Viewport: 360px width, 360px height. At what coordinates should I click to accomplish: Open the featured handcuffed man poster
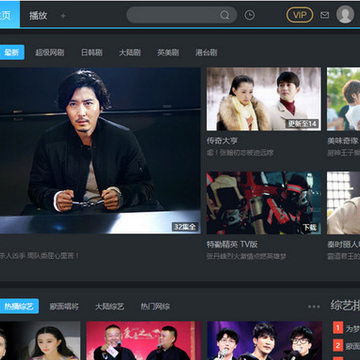coord(100,151)
